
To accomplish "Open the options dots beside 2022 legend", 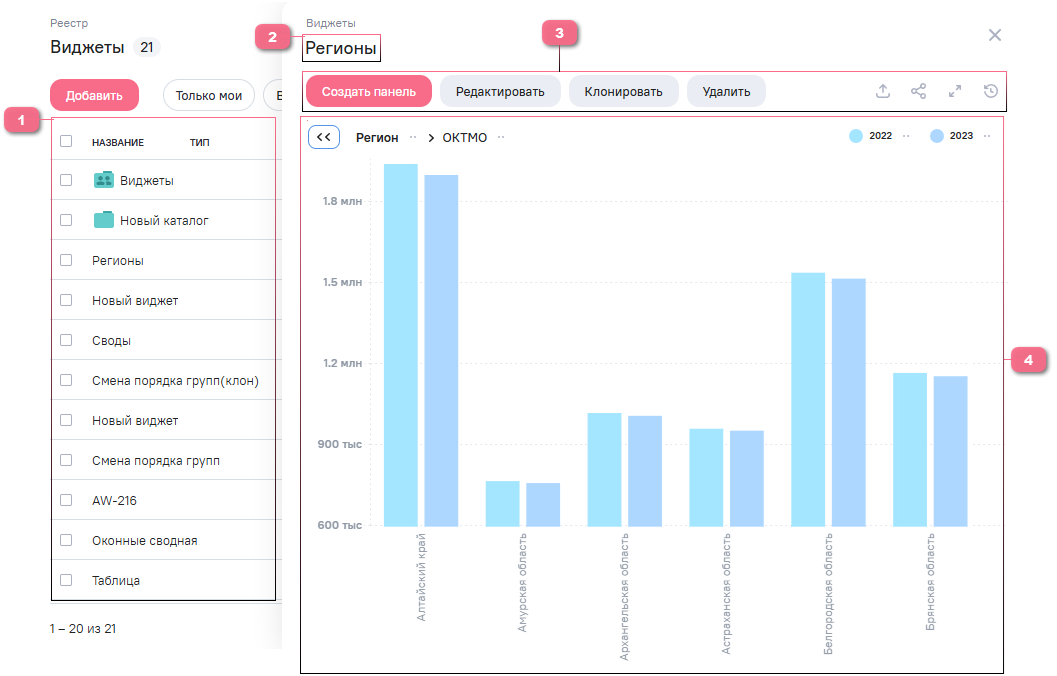I will (x=906, y=136).
